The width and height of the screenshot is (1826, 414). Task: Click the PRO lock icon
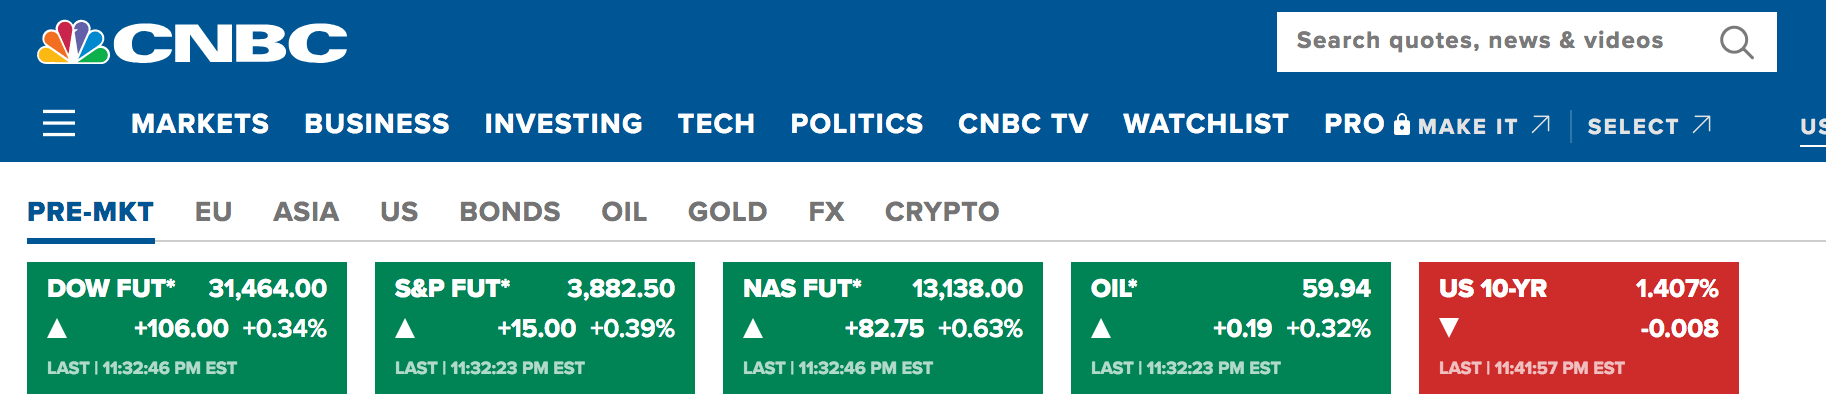point(1402,124)
